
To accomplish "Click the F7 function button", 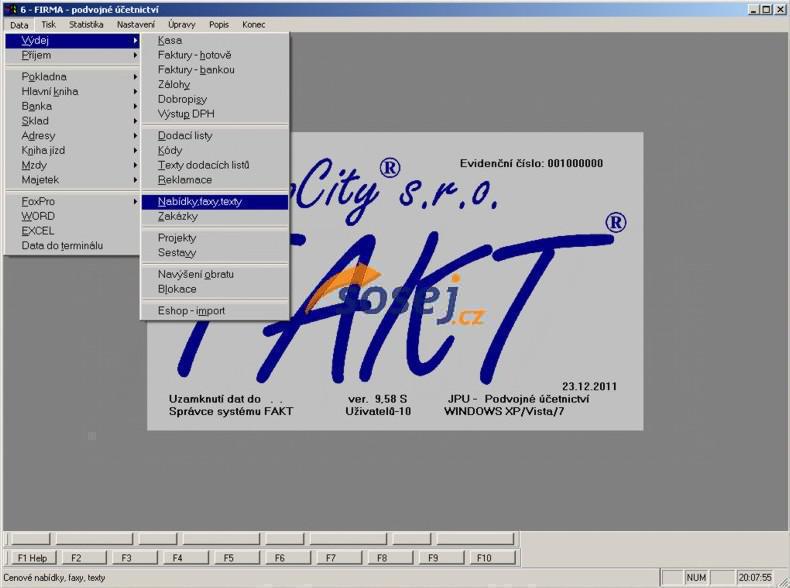I will [x=339, y=558].
